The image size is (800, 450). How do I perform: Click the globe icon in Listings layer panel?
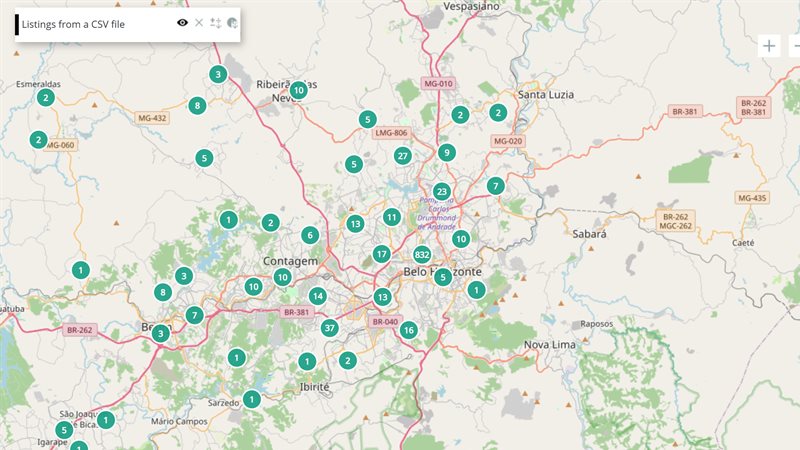click(232, 23)
